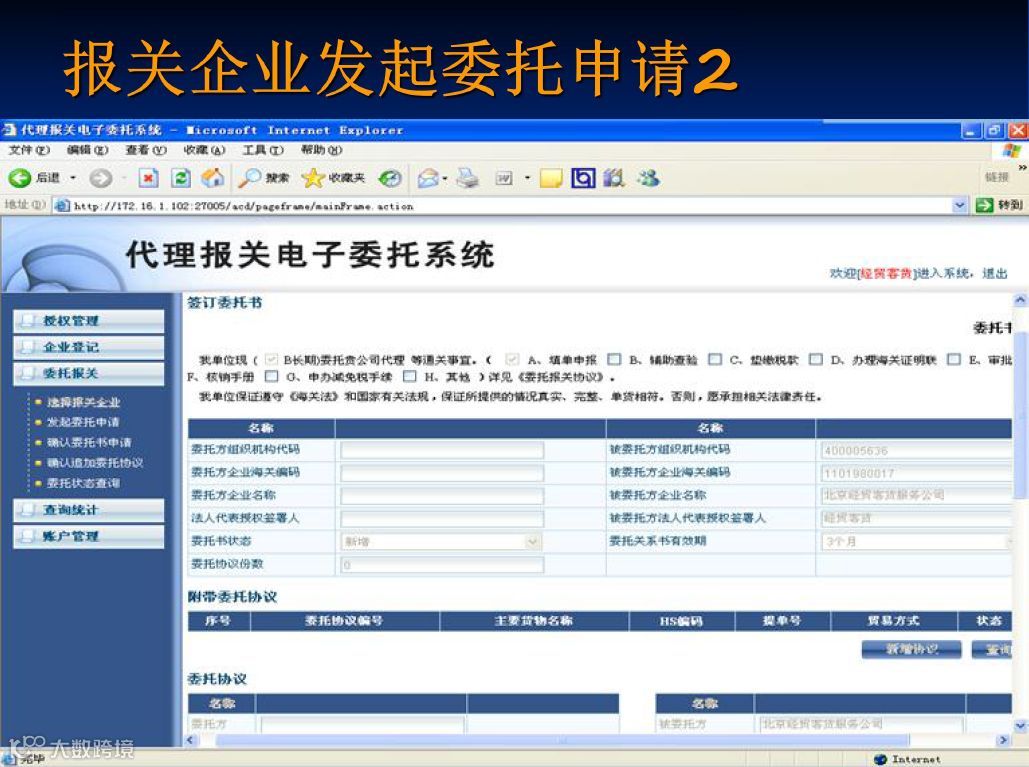The width and height of the screenshot is (1029, 767).
Task: Open the Messenger people icon
Action: click(x=648, y=178)
